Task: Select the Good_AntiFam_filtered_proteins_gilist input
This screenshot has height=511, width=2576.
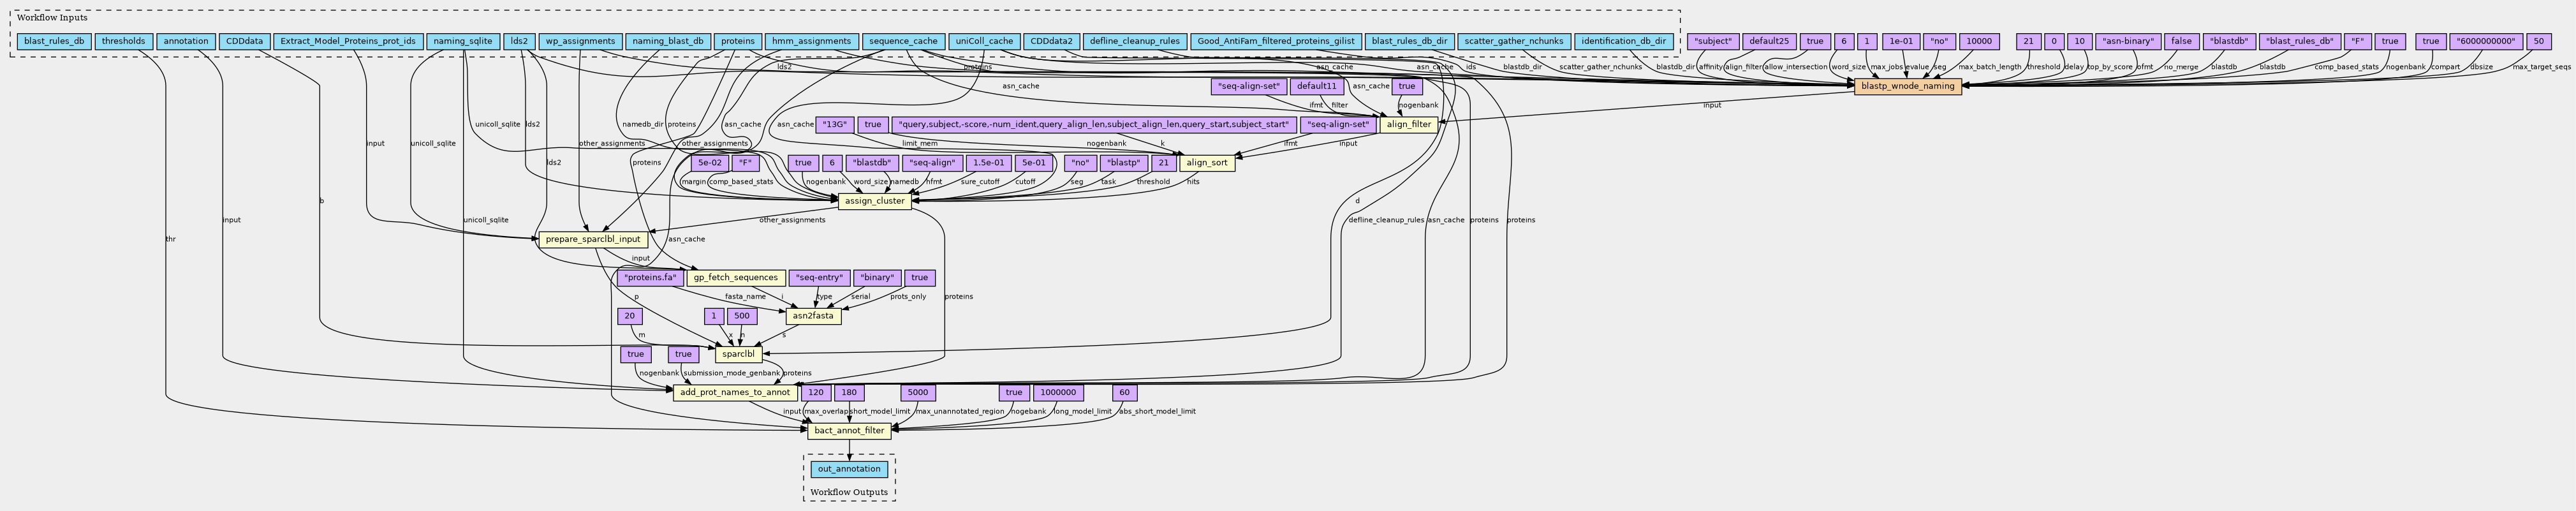Action: (x=1275, y=42)
